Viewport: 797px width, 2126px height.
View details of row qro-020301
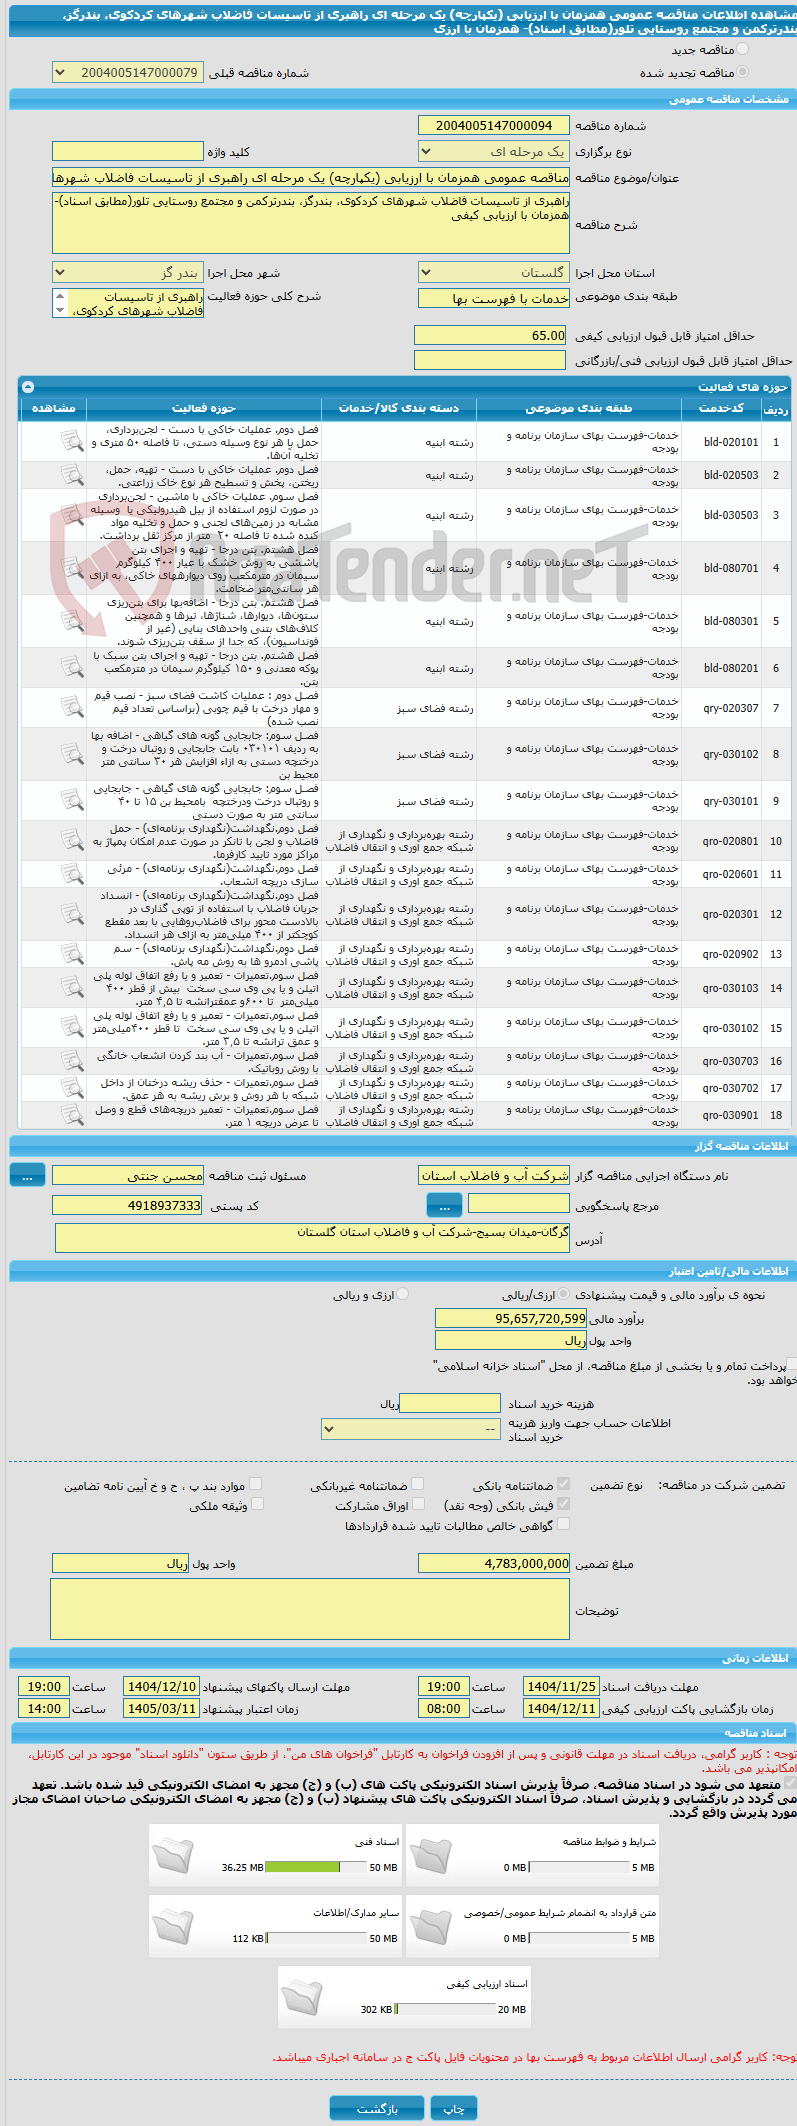point(71,914)
